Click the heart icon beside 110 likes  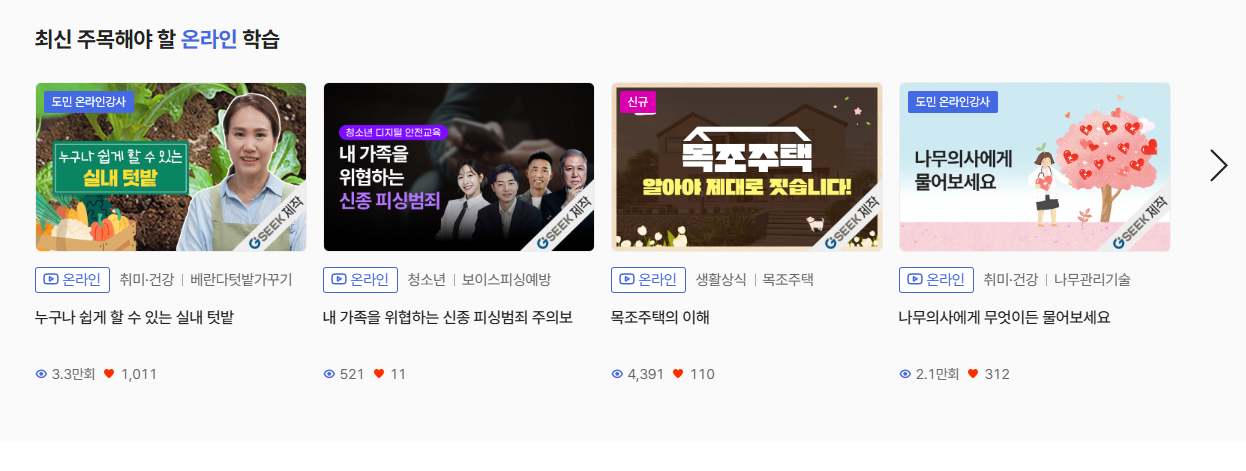(x=678, y=374)
